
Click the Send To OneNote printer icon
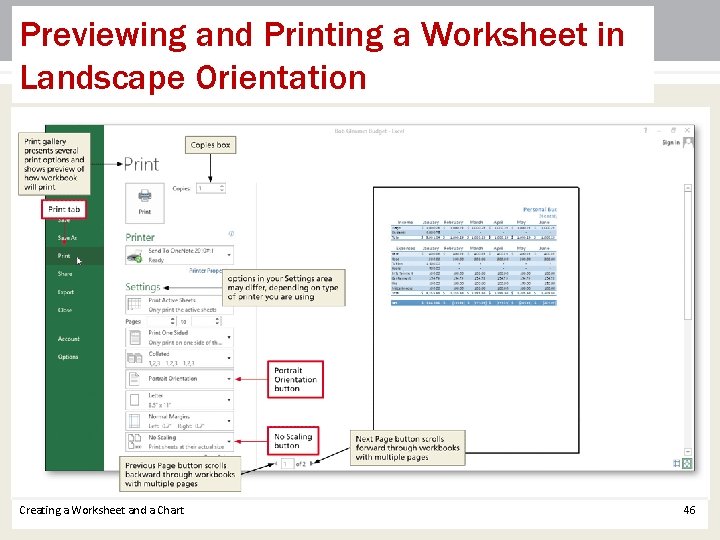click(x=134, y=256)
